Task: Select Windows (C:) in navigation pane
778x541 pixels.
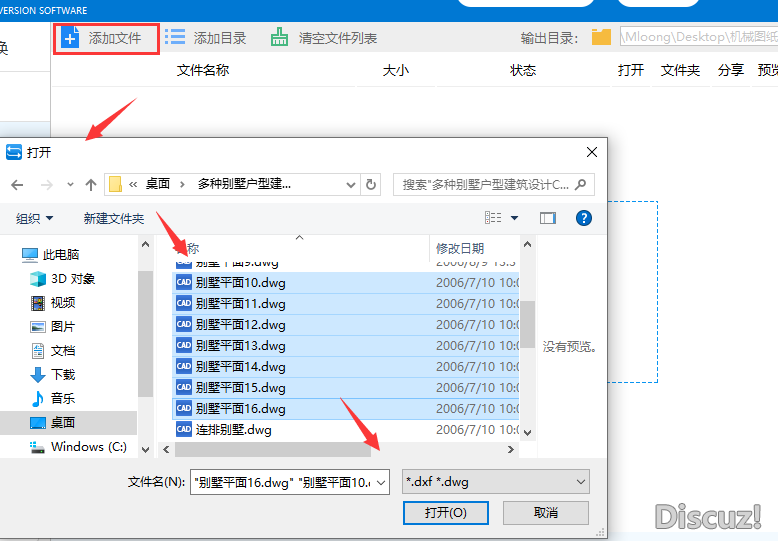Action: [x=88, y=447]
